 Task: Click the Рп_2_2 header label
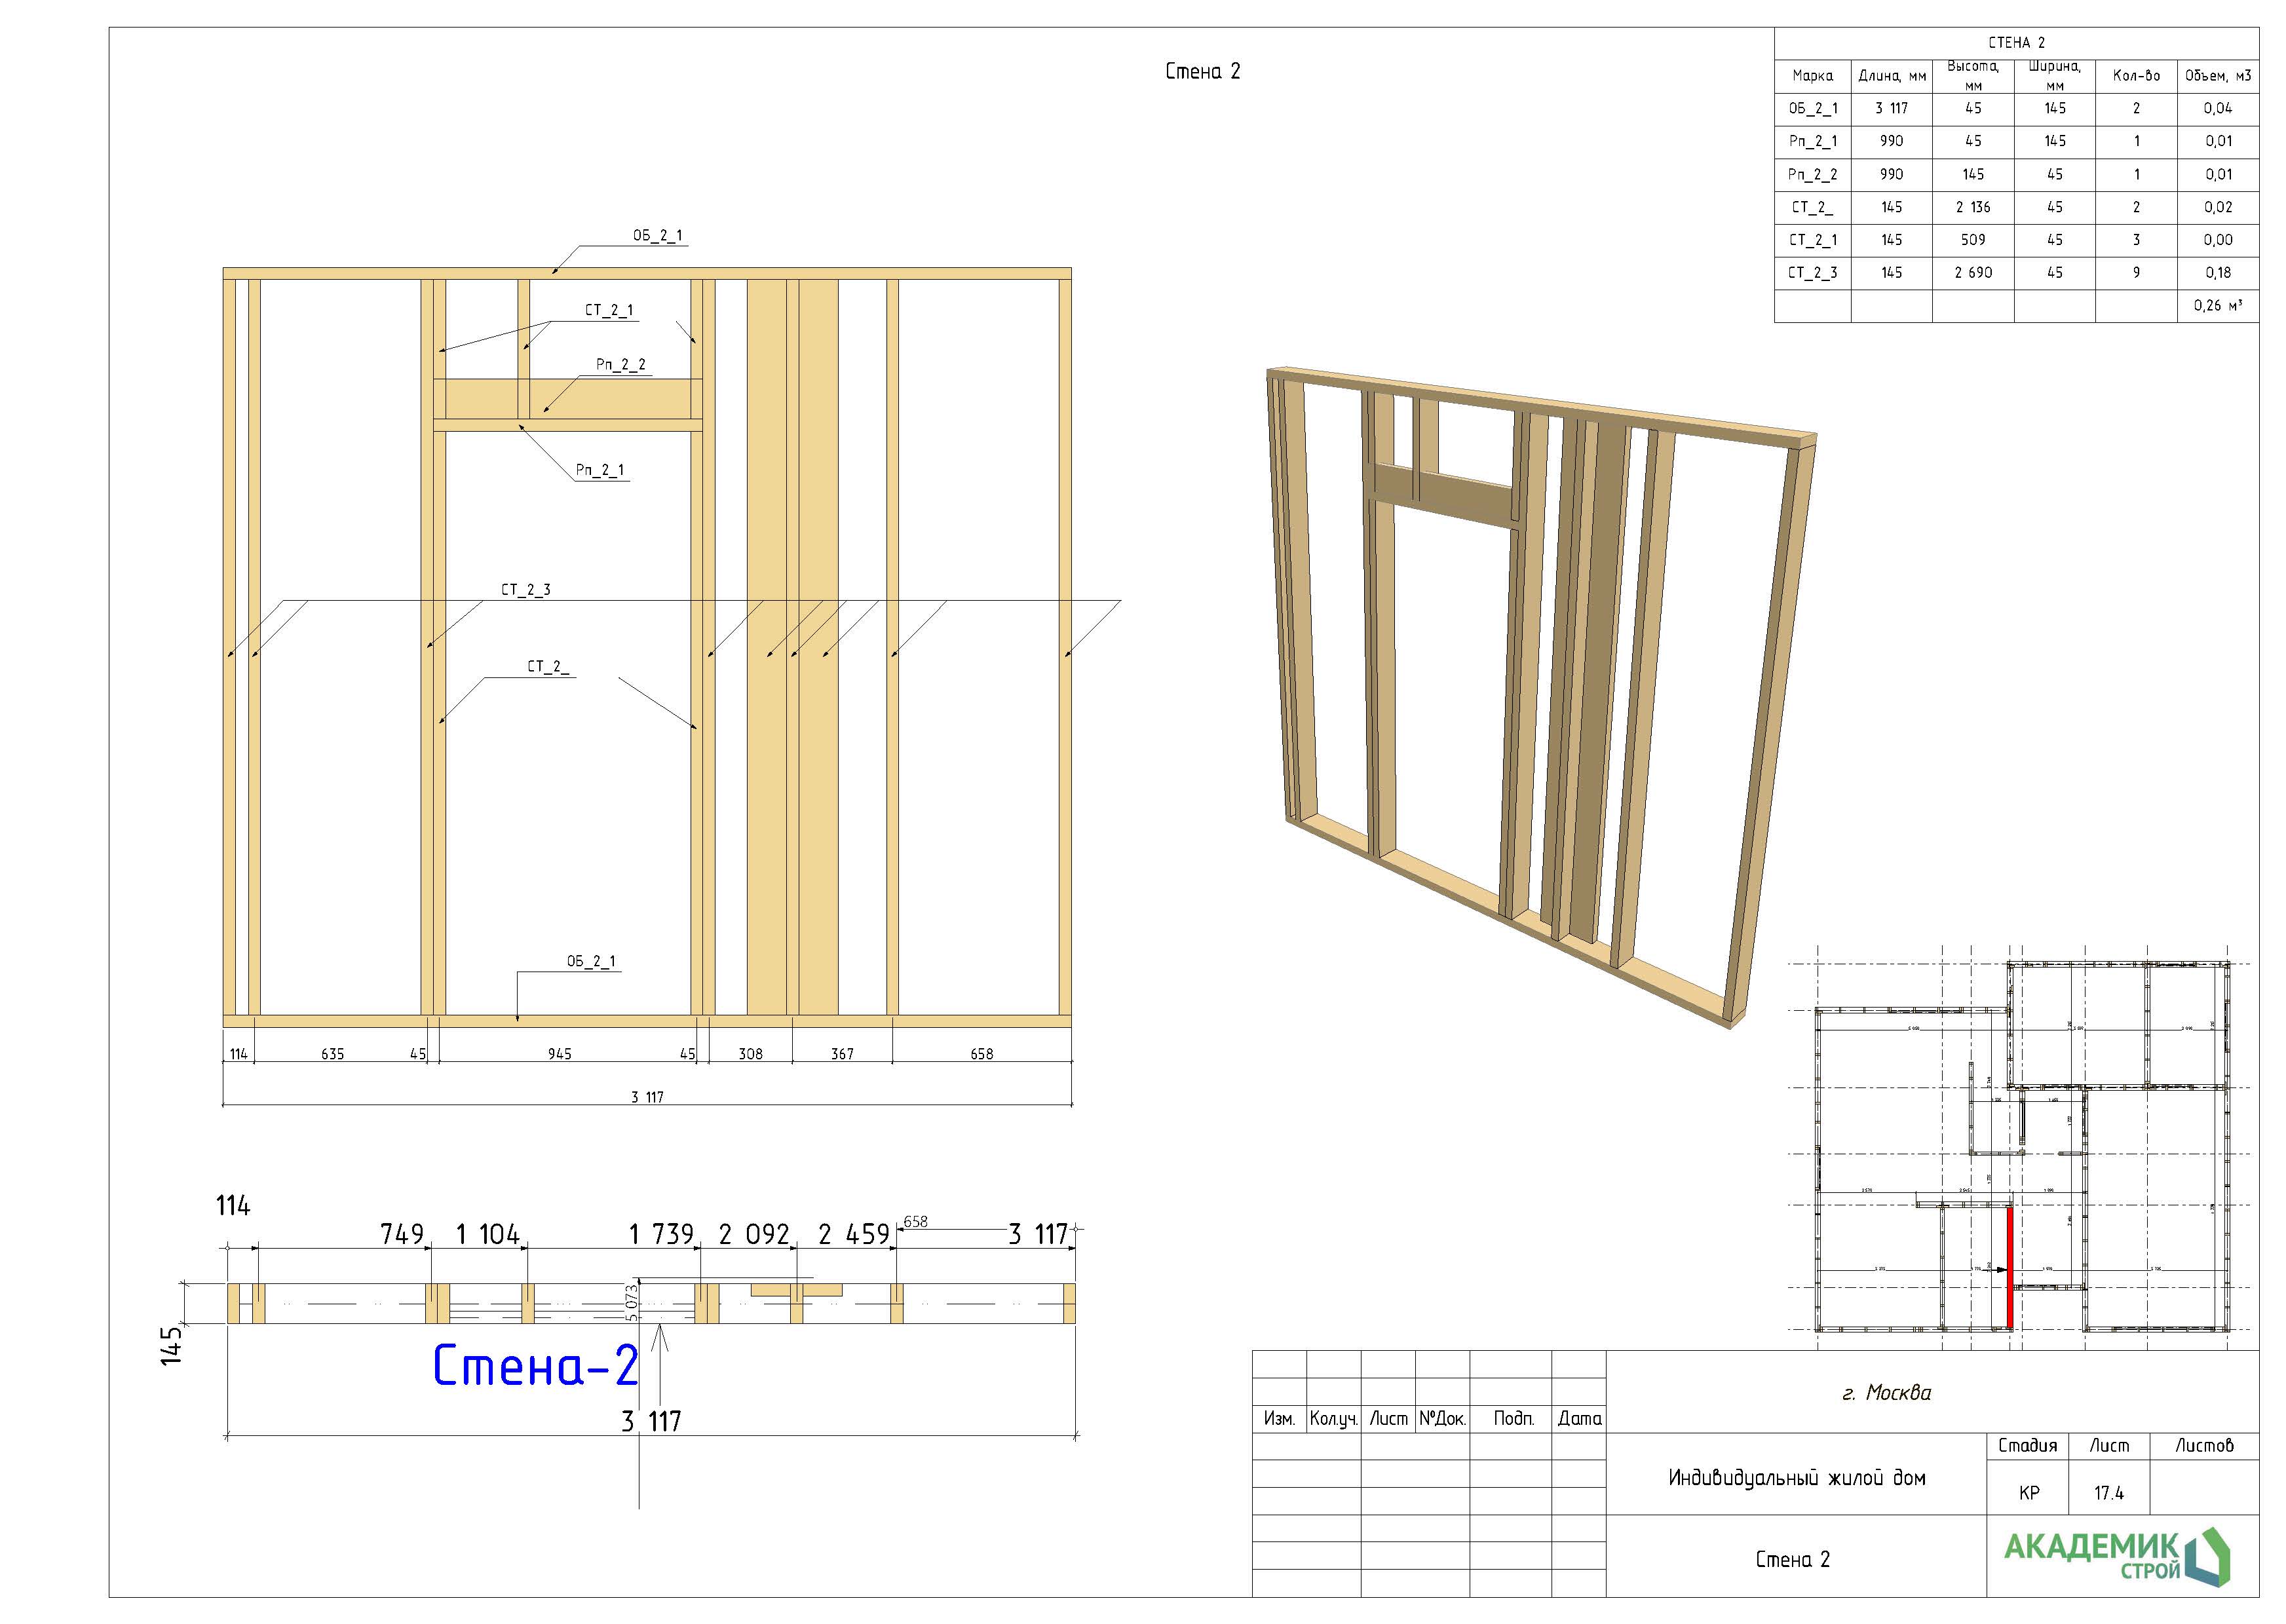click(x=620, y=365)
